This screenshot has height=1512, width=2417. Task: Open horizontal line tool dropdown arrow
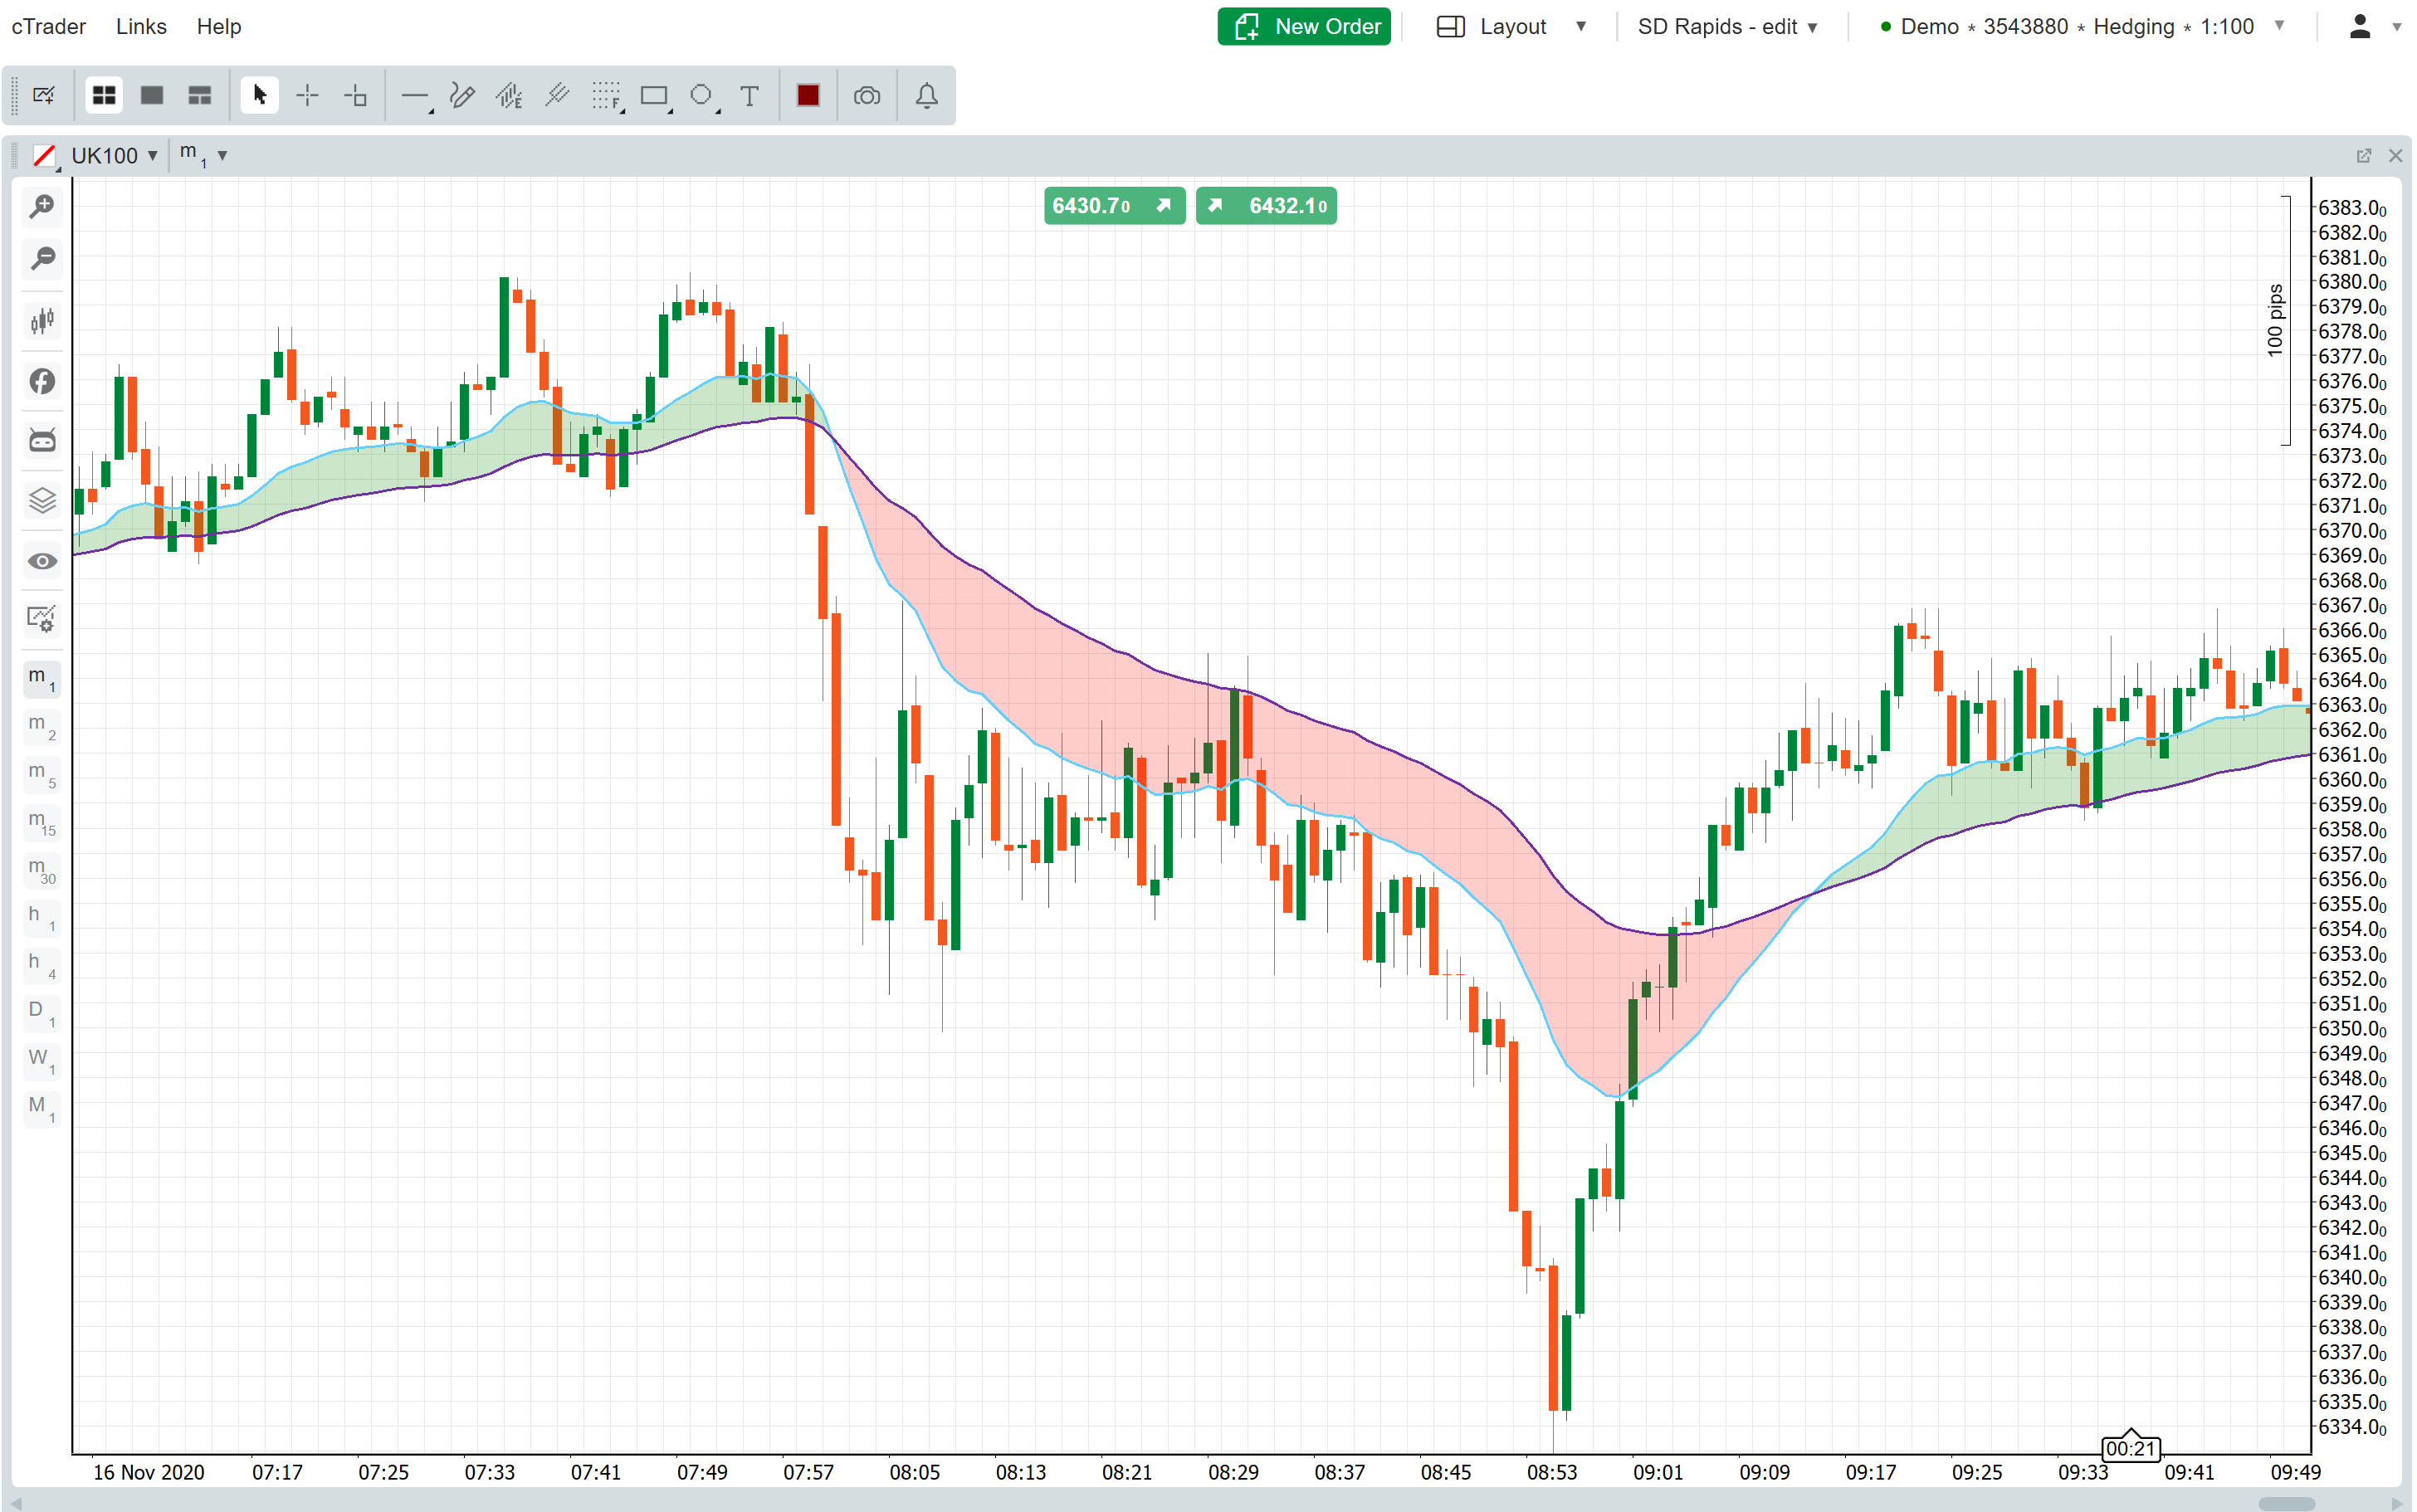pyautogui.click(x=431, y=111)
